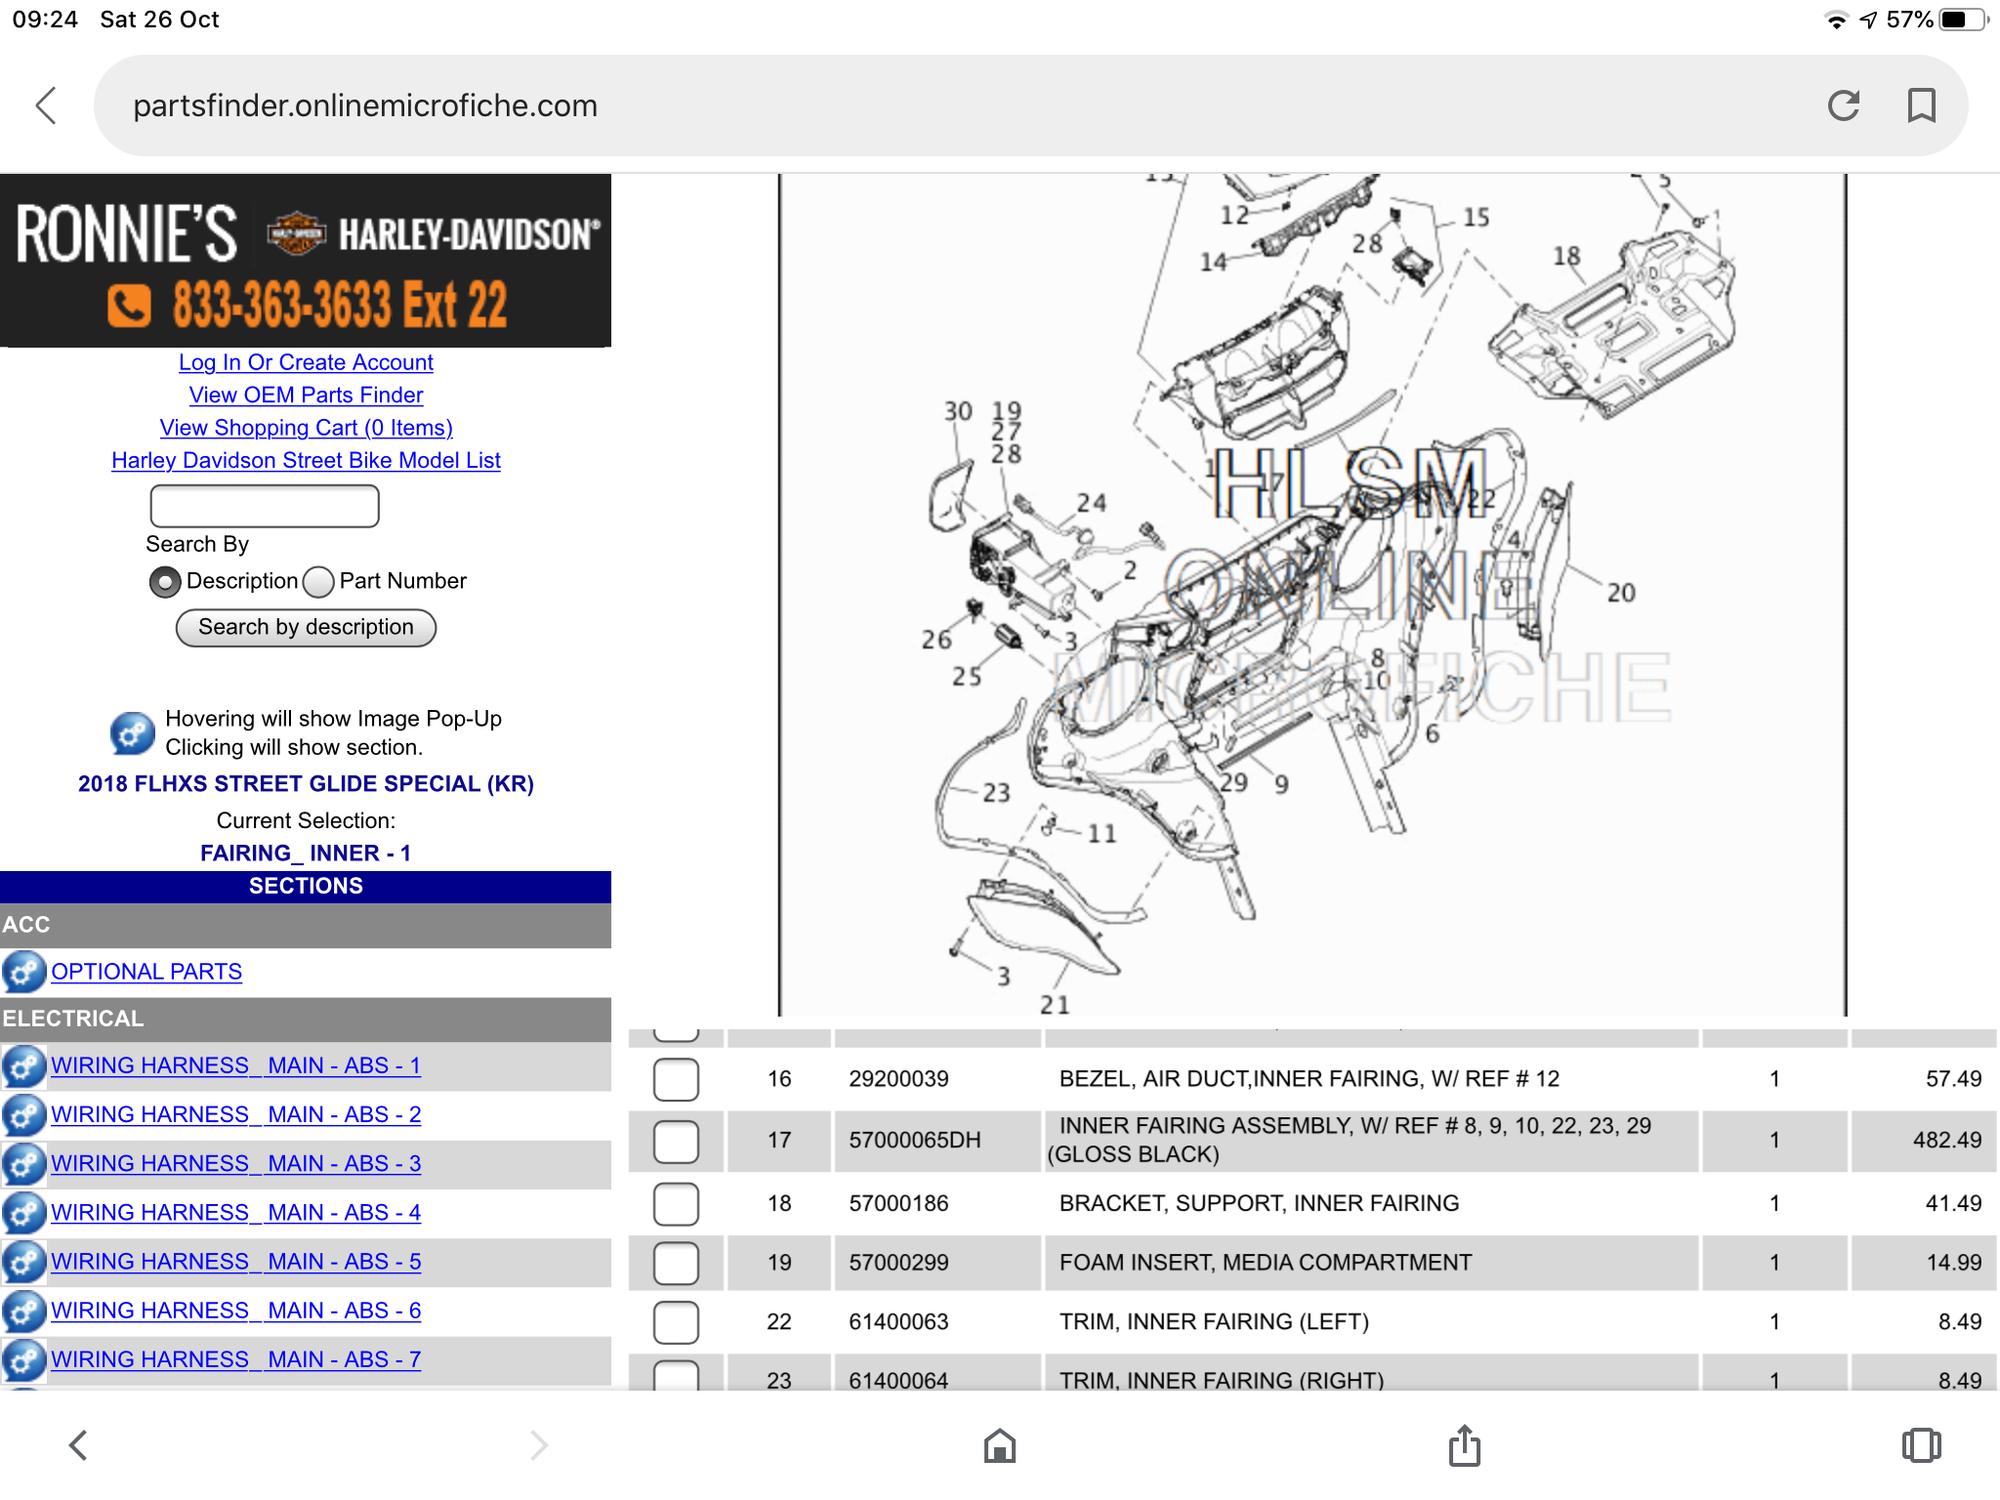Click the gear icon beside WIRING HARNESS_ MAIN - ABS - 3

(24, 1163)
